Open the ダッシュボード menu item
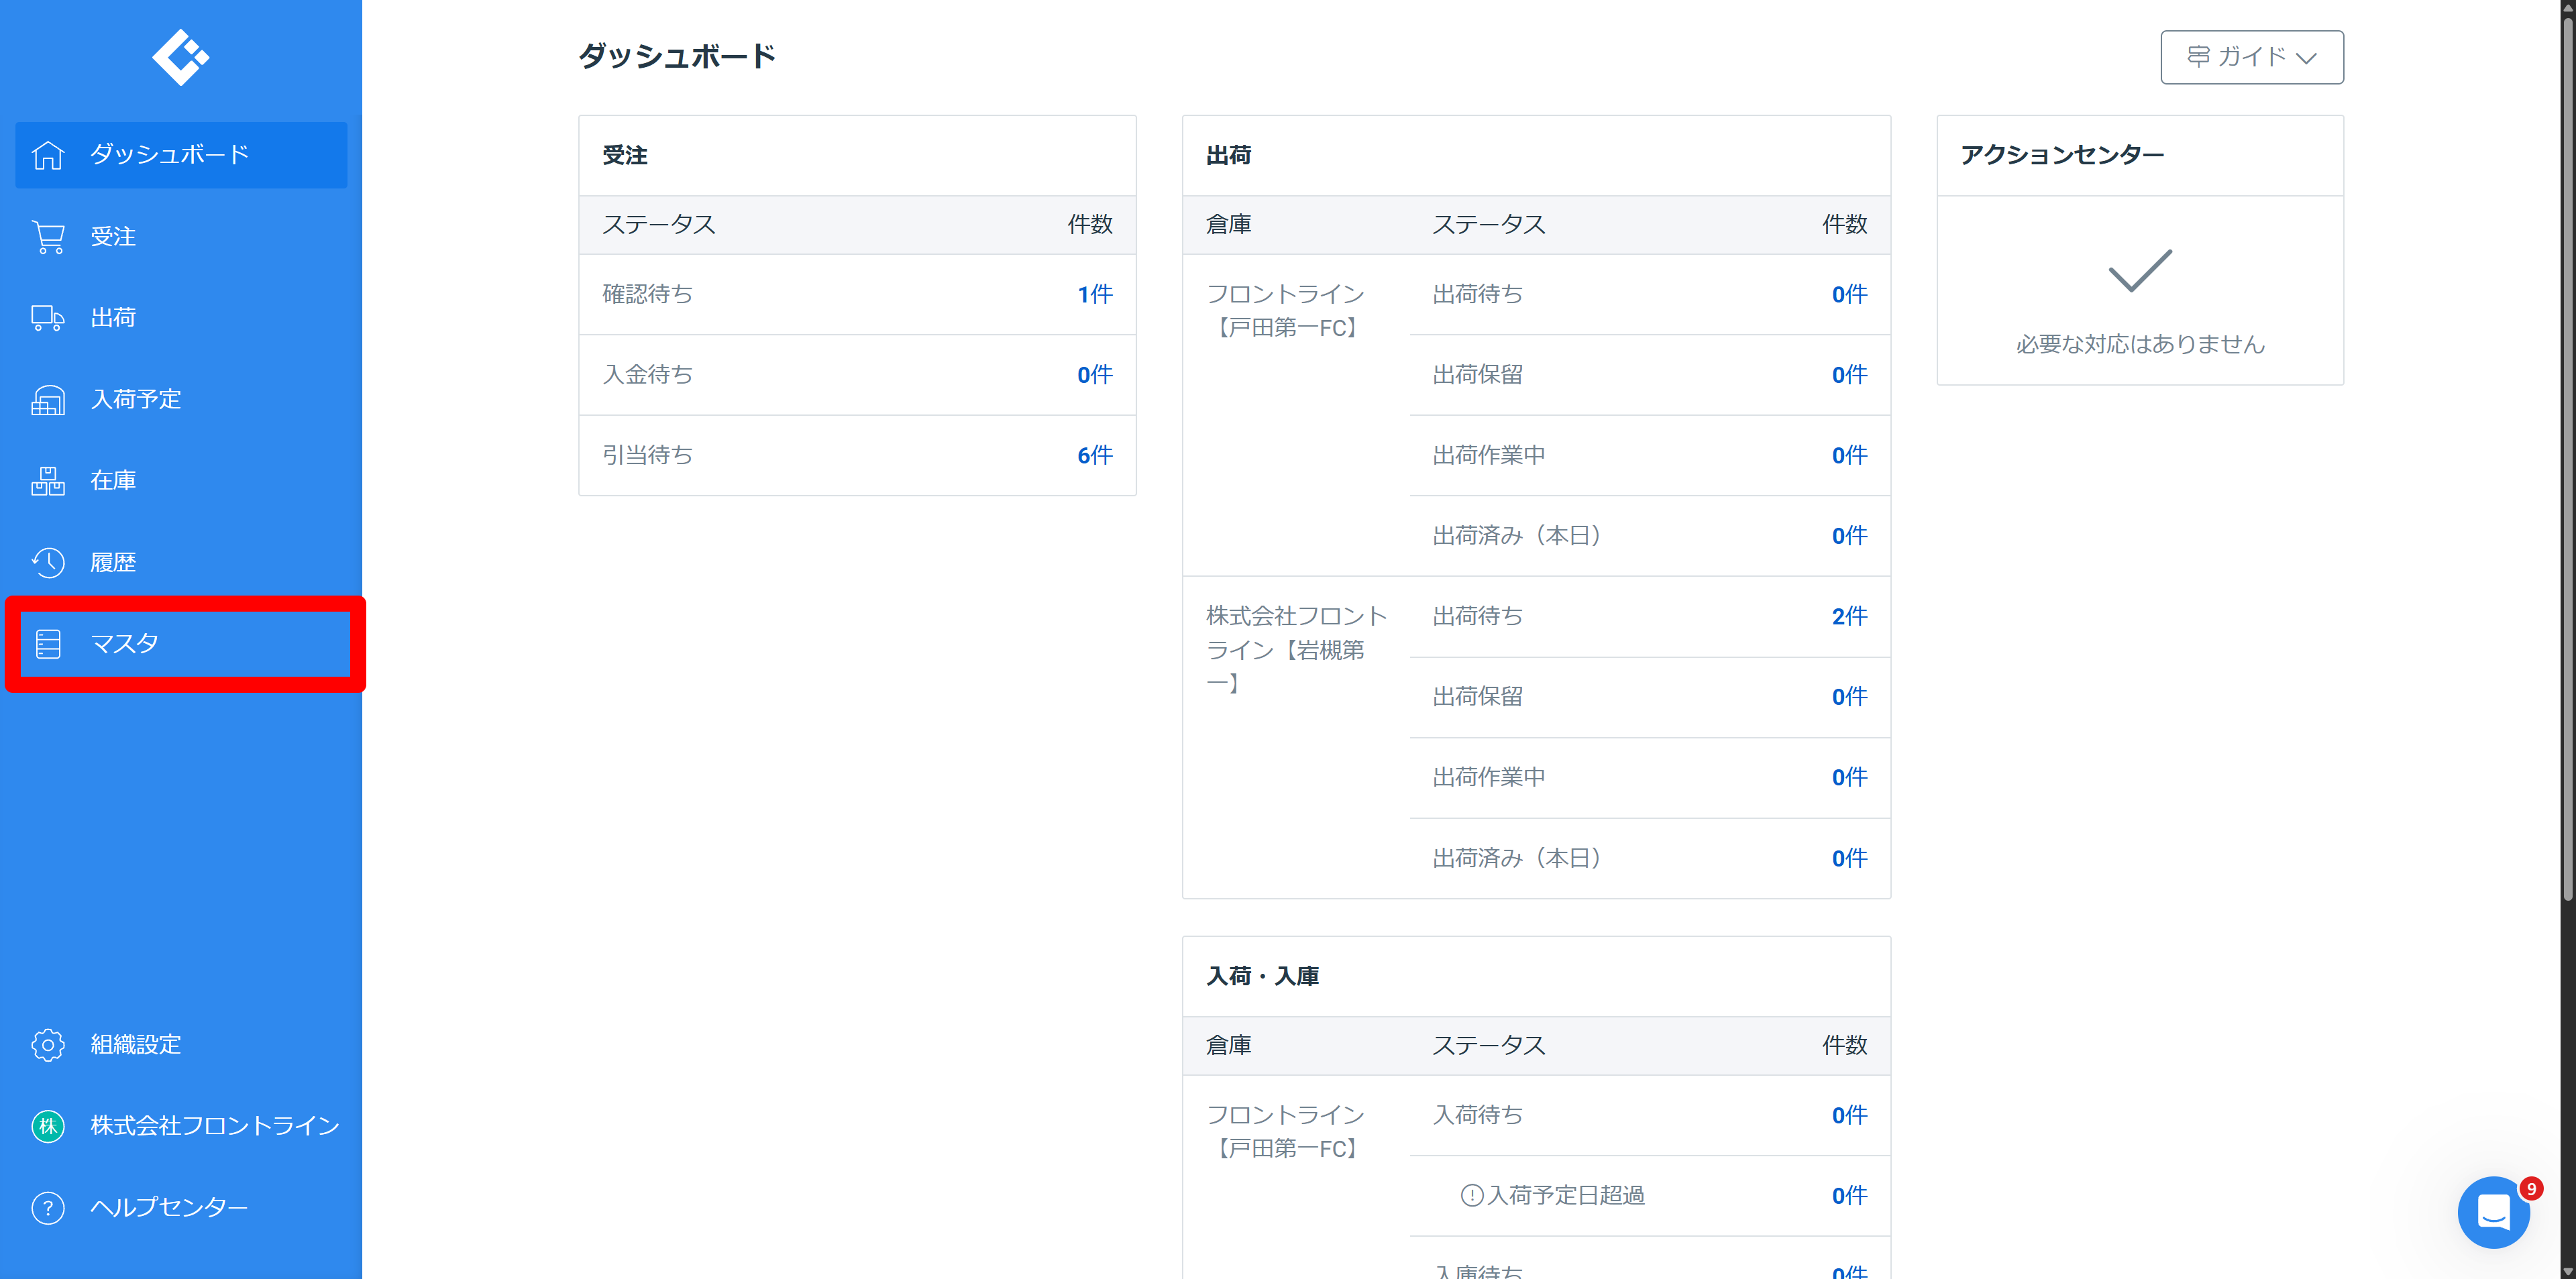 [181, 155]
